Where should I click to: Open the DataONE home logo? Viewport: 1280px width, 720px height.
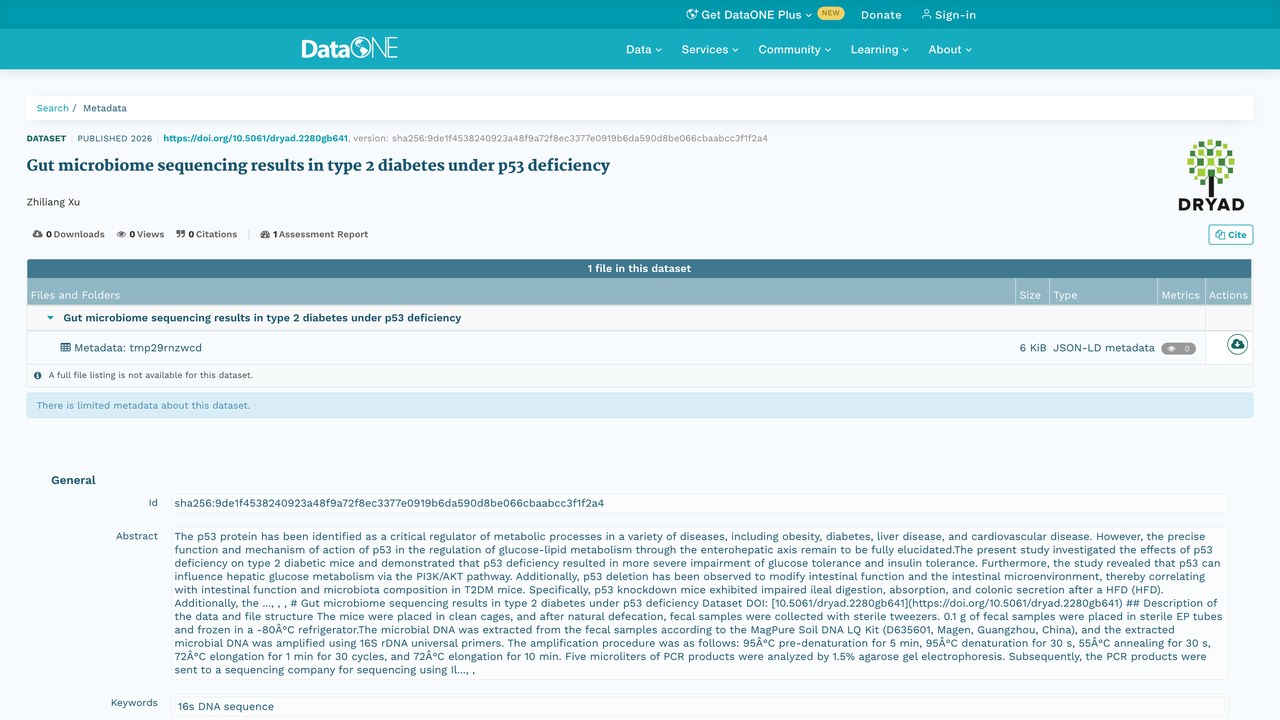click(350, 48)
